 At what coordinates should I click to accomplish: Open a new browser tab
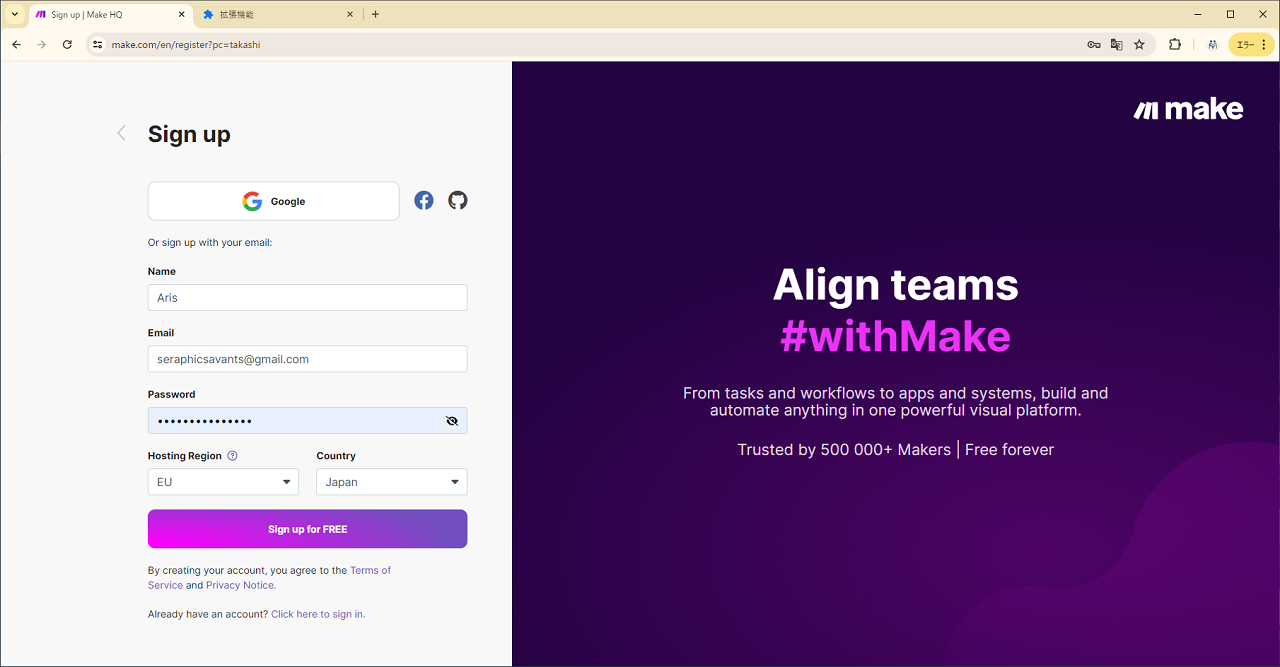pos(376,15)
